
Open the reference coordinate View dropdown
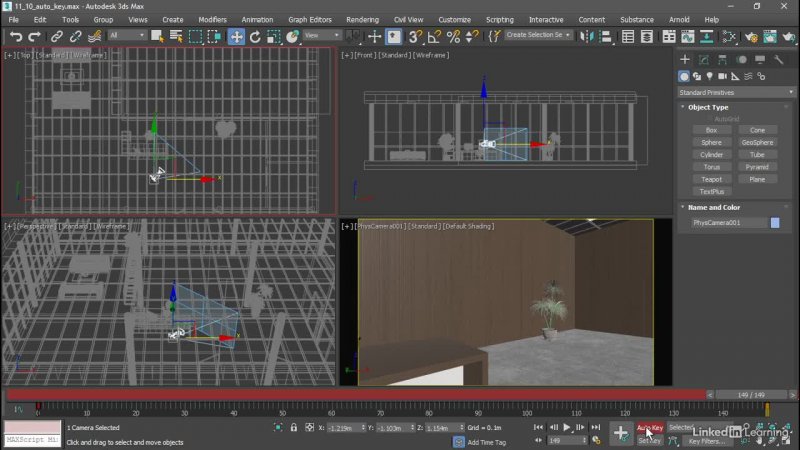coord(321,35)
